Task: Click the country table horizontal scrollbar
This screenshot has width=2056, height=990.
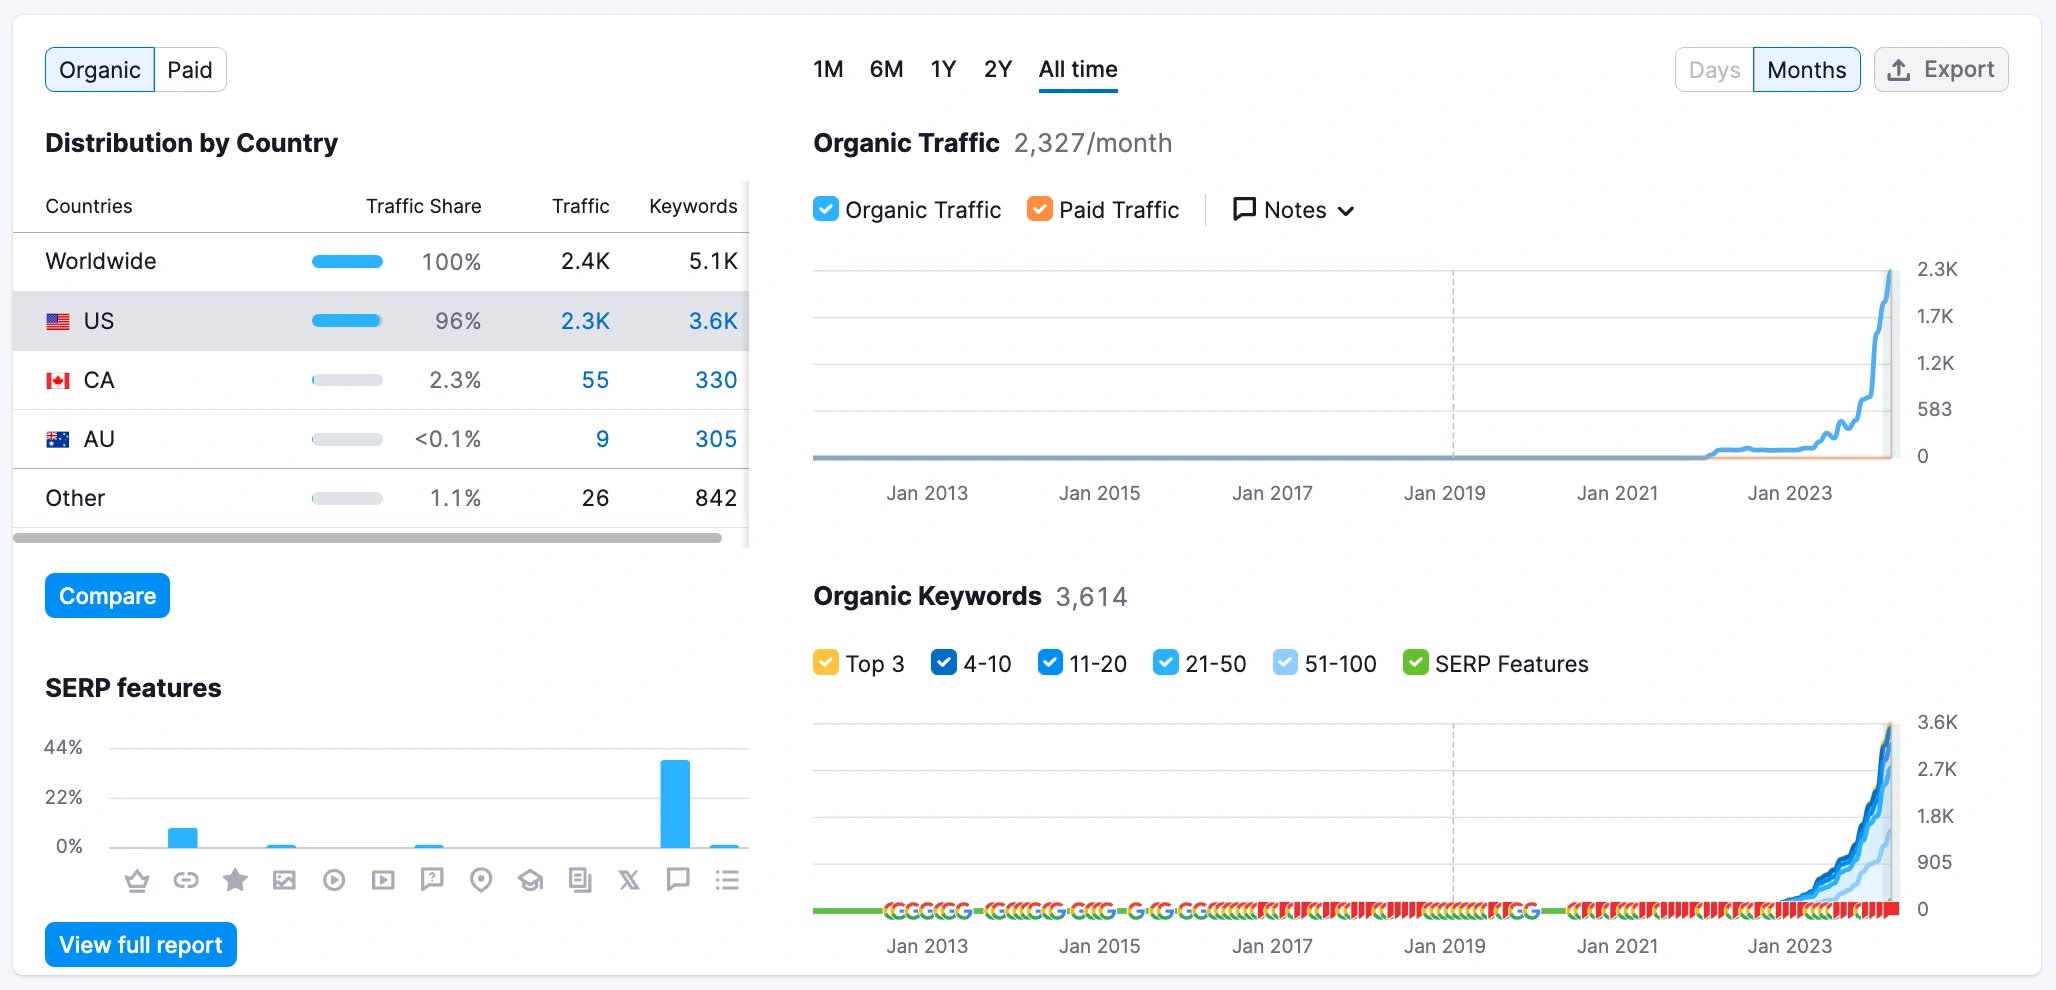Action: point(367,538)
